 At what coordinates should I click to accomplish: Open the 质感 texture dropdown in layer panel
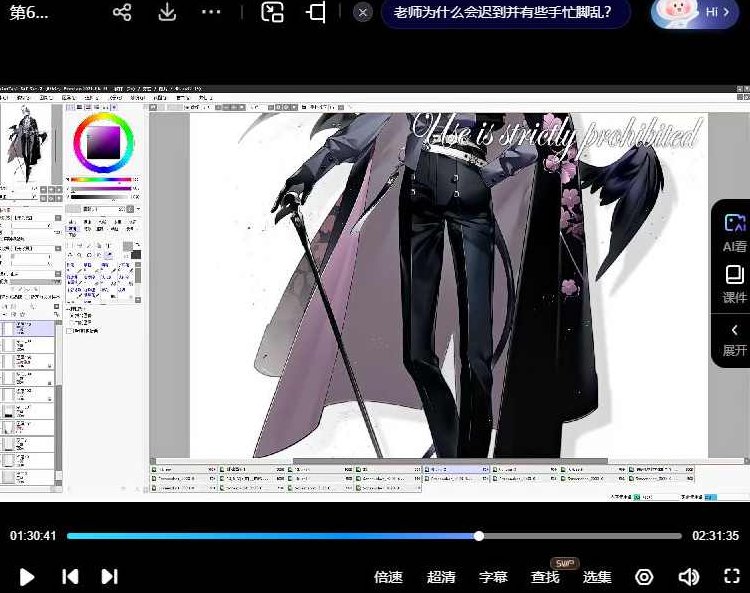tap(58, 218)
